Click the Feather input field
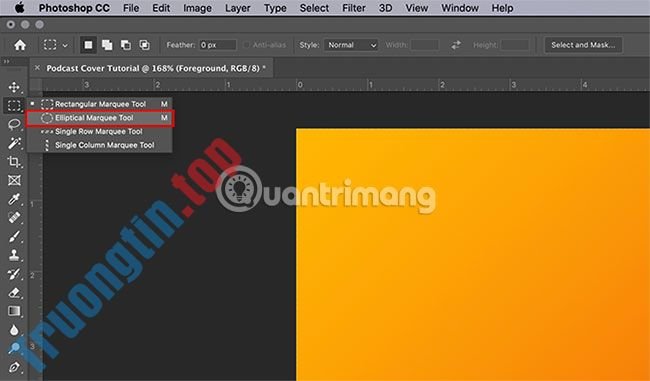 point(218,45)
